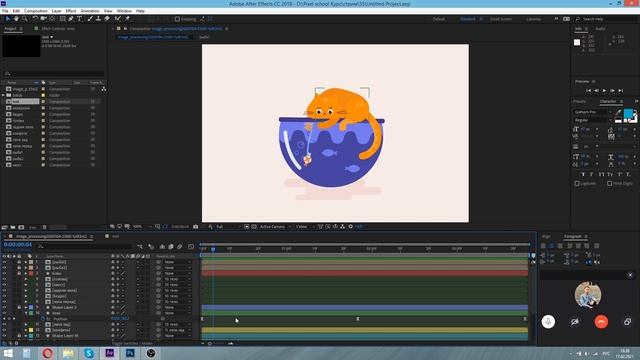Image resolution: width=640 pixels, height=360 pixels.
Task: Apply All Caps in Character panel
Action: (601, 174)
